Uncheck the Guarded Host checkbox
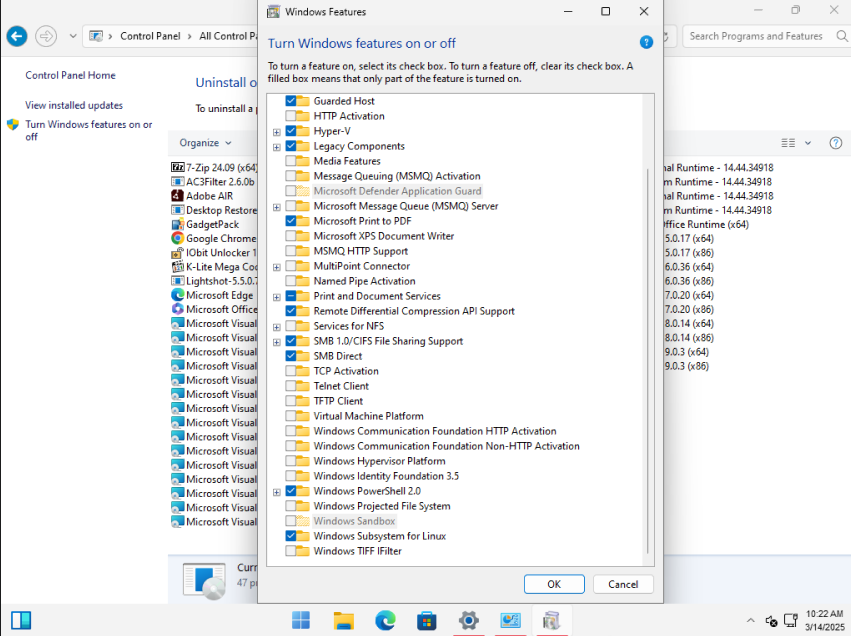Image resolution: width=851 pixels, height=636 pixels. point(291,101)
